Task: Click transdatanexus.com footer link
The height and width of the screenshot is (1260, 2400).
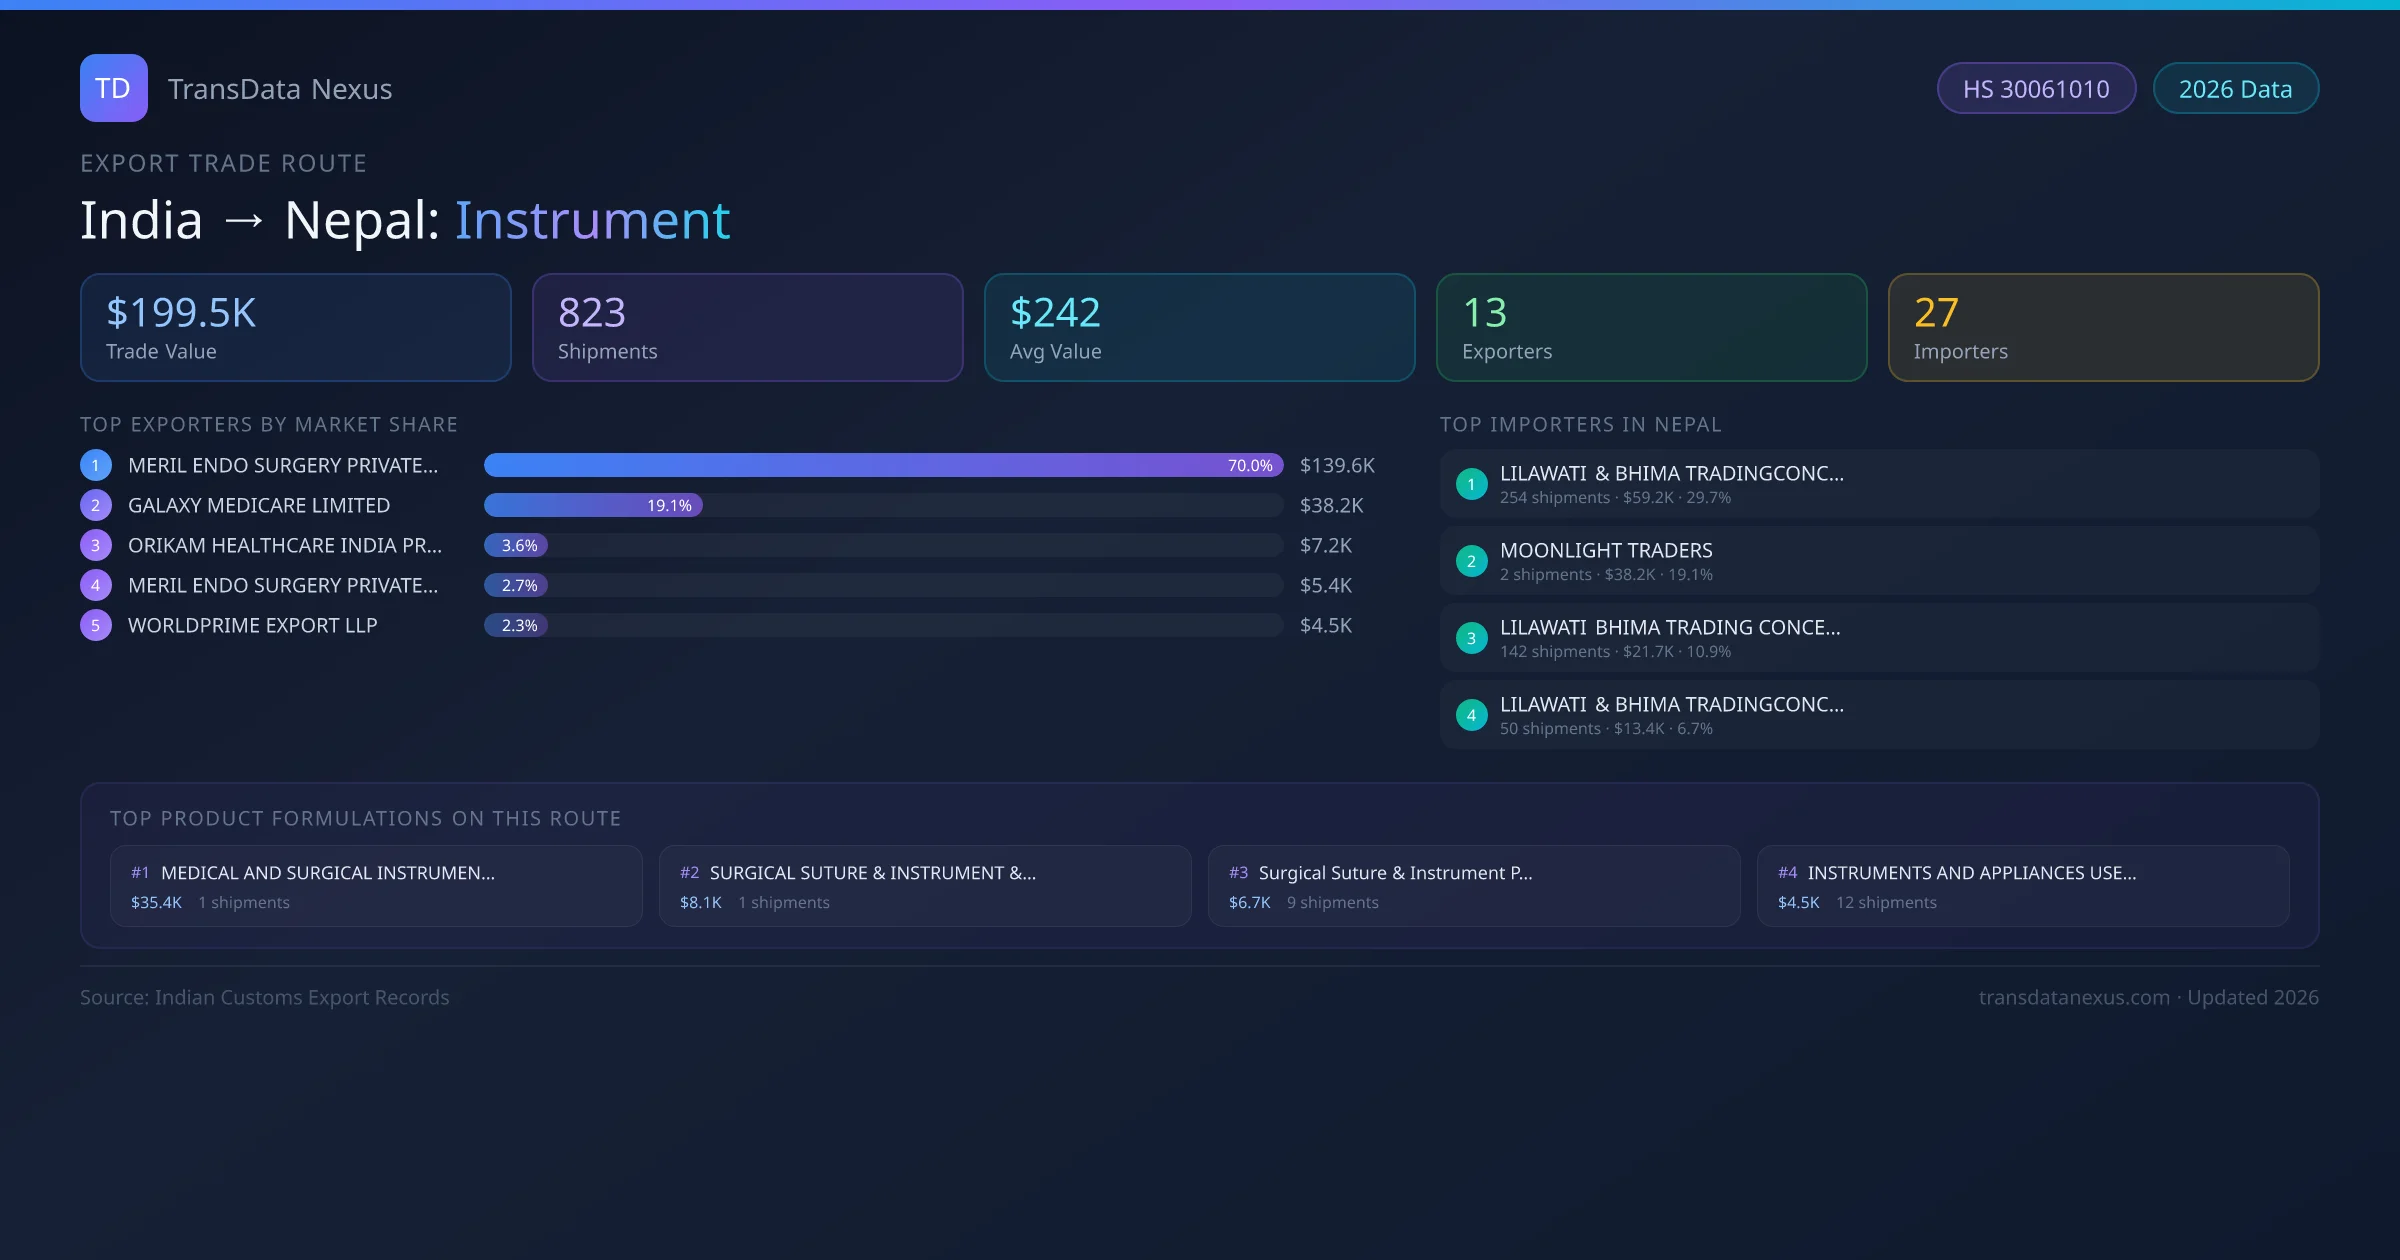Action: tap(2074, 997)
